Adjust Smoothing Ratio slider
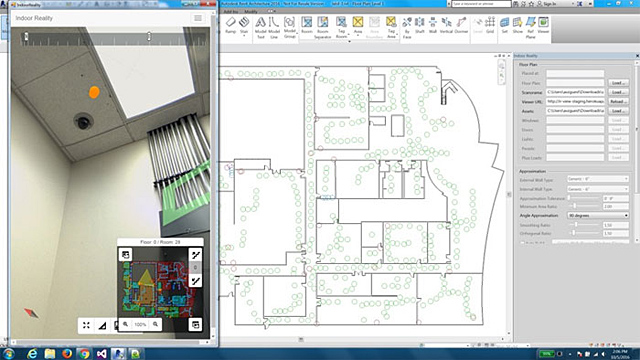The width and height of the screenshot is (640, 360). pos(584,225)
